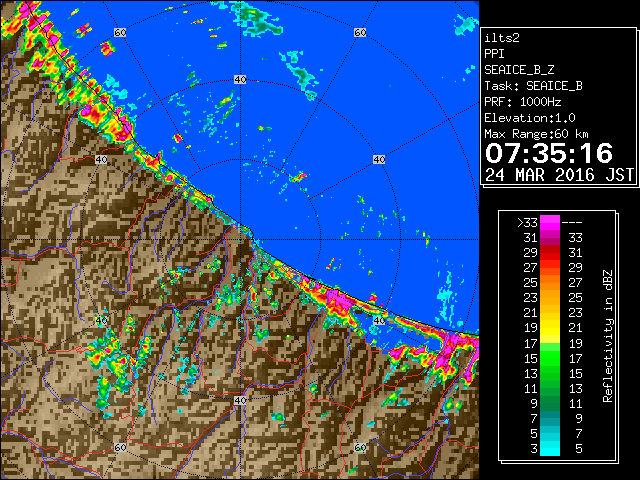Click the 60 km ring label in the south-southwest

[120, 448]
